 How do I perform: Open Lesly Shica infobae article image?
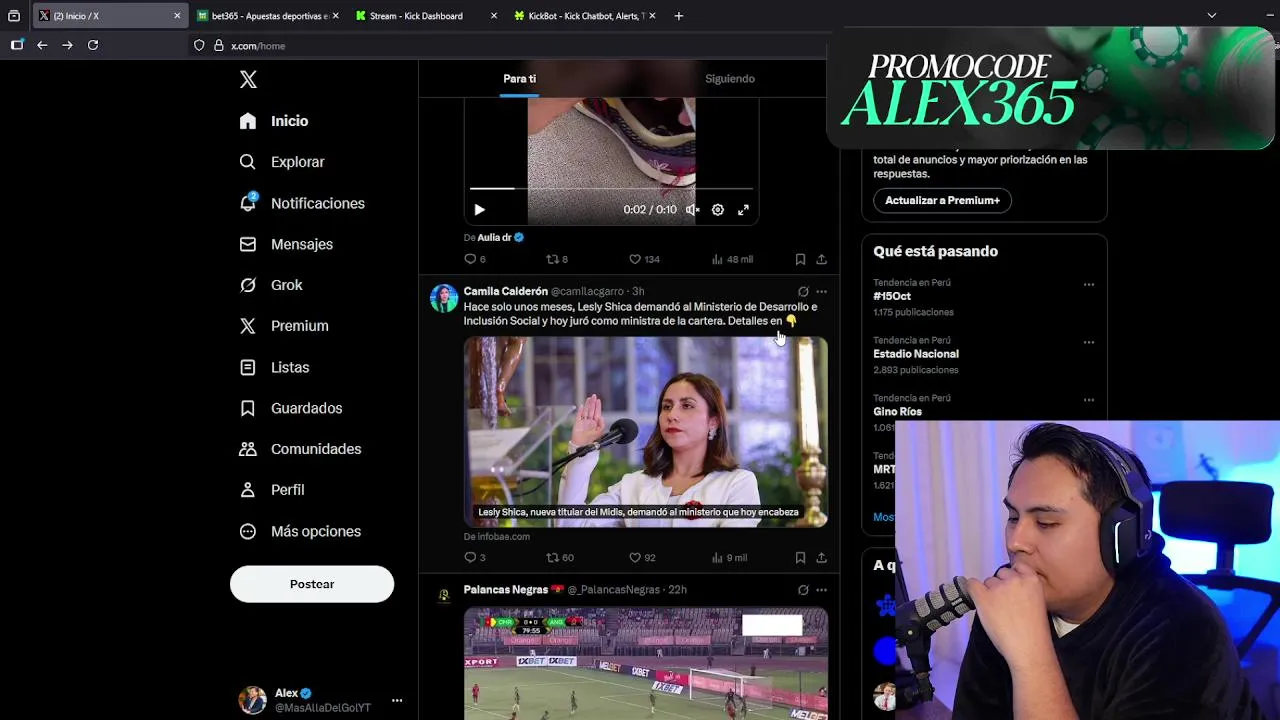coord(646,431)
